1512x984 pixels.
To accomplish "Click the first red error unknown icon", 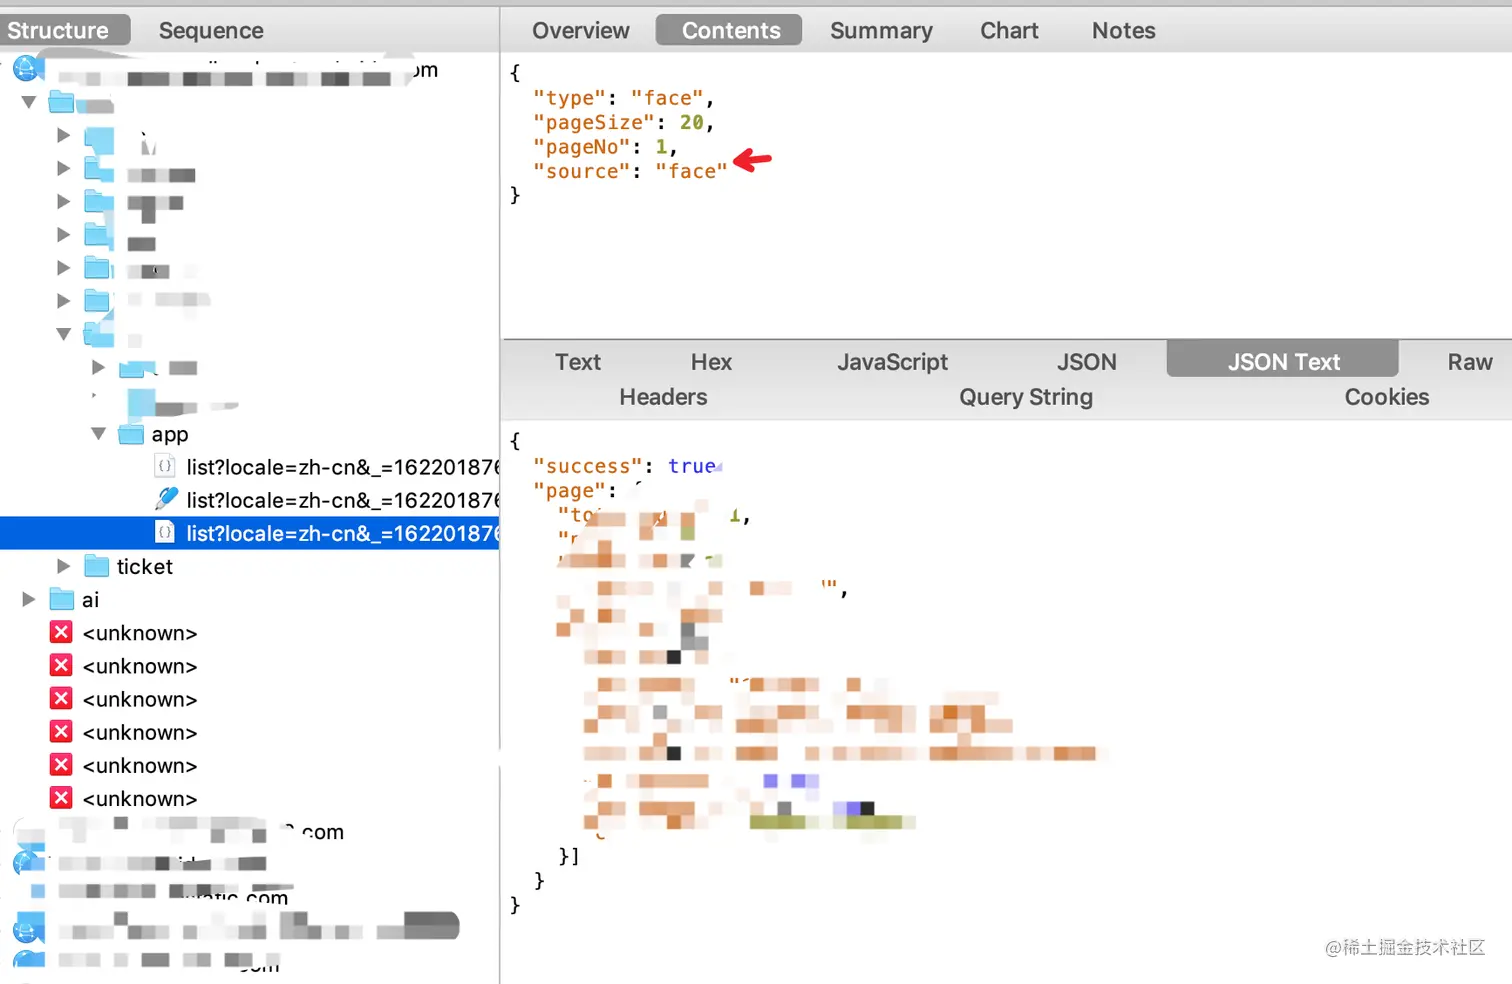I will [61, 632].
